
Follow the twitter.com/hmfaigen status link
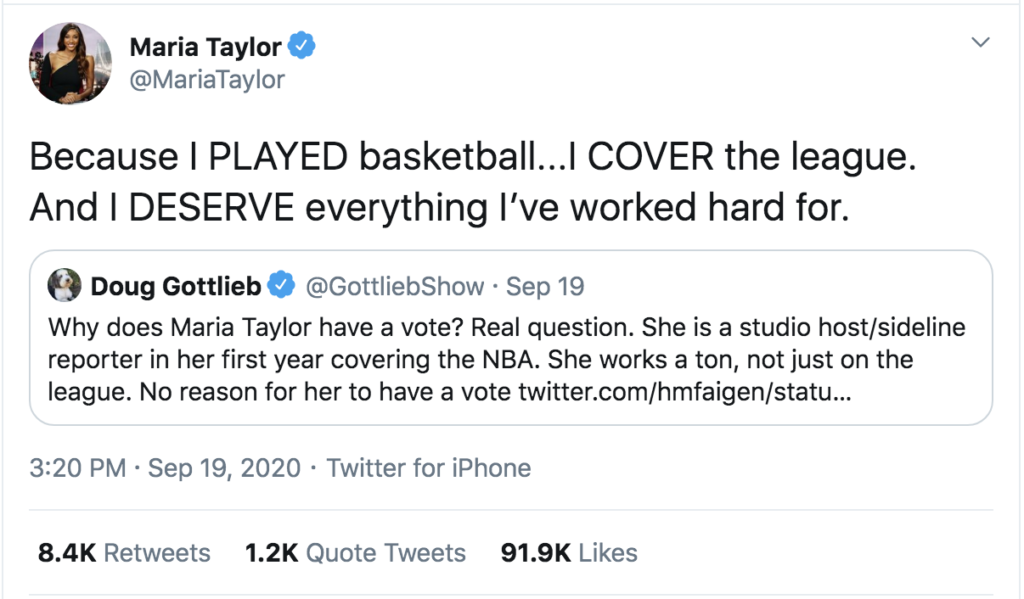684,391
